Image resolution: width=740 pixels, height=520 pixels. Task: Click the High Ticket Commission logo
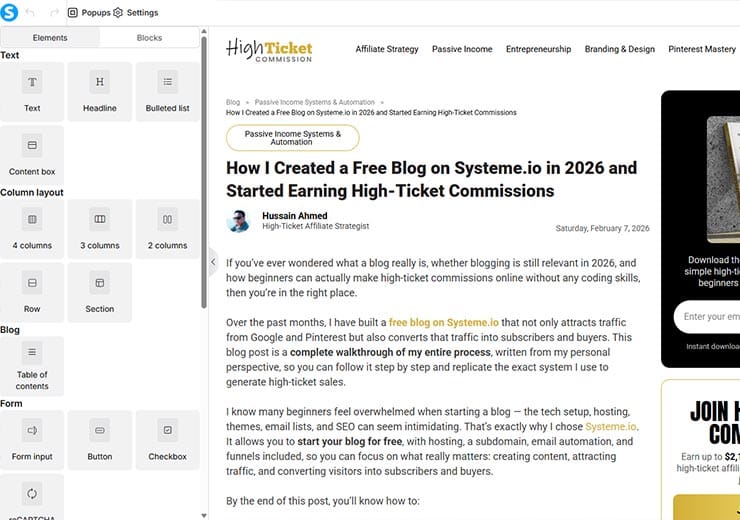coord(269,50)
